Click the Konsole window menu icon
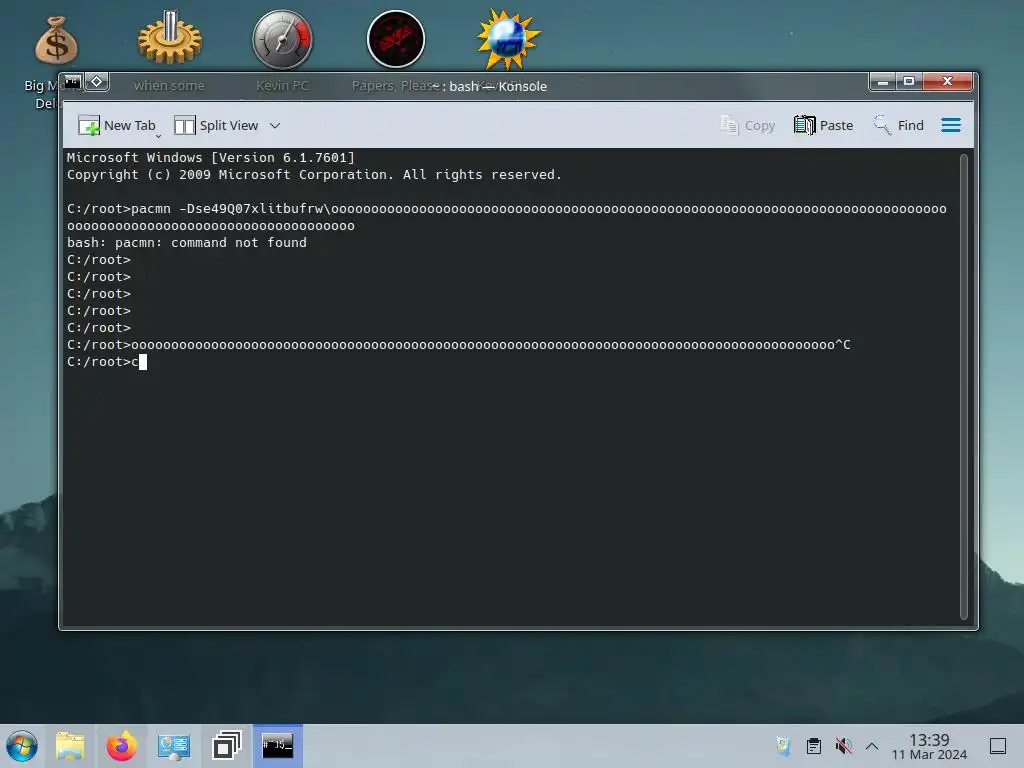Image resolution: width=1024 pixels, height=768 pixels. 73,82
